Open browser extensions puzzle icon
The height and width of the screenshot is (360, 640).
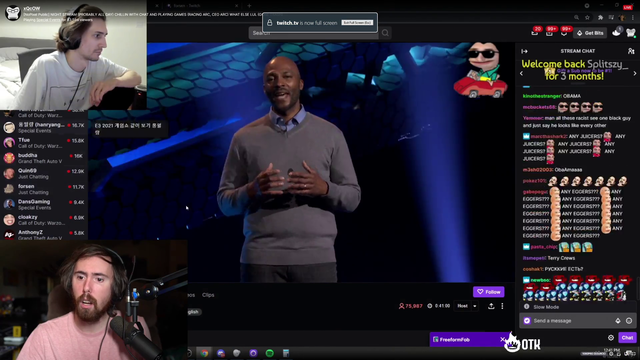tap(600, 17)
